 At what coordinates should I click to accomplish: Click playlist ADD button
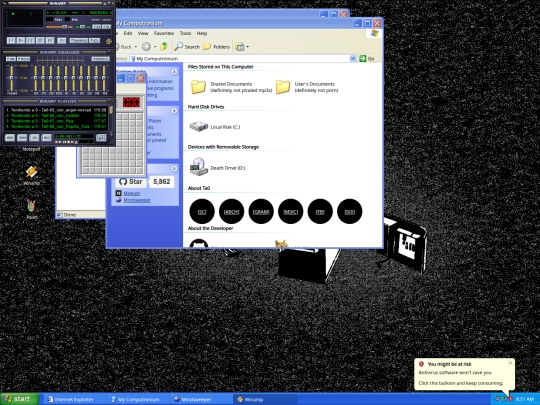coord(10,138)
